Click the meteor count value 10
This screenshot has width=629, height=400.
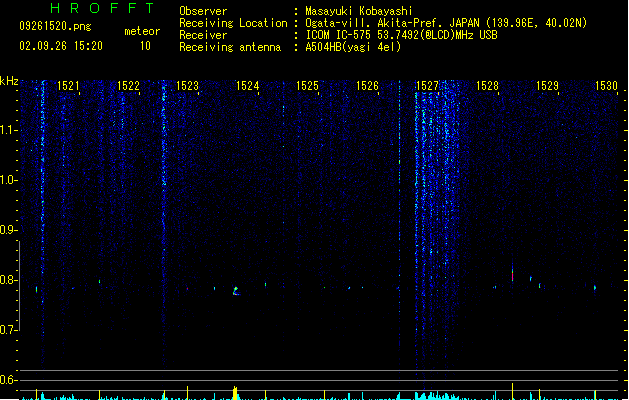coord(145,46)
